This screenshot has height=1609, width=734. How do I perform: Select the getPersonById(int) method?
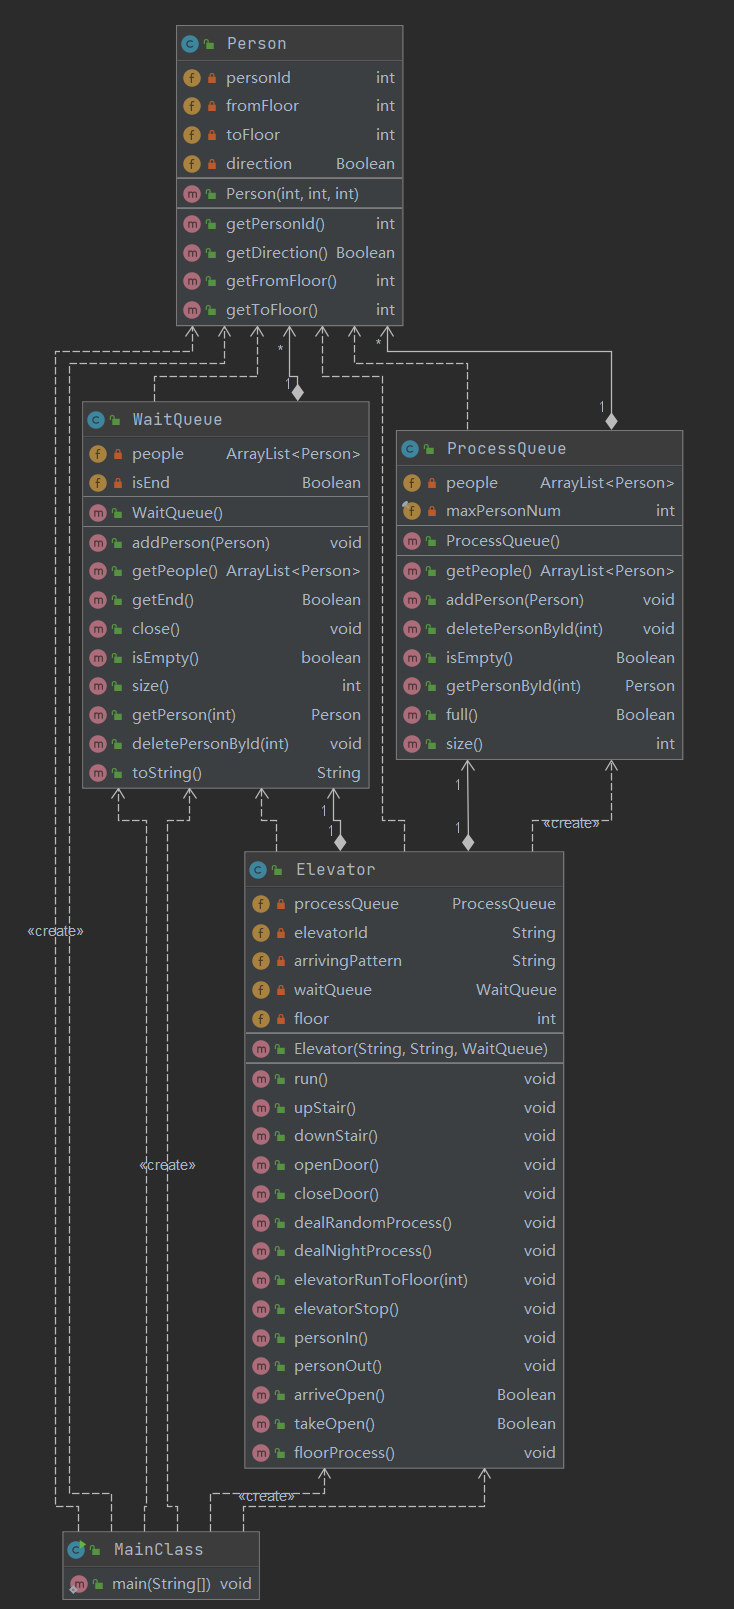513,686
